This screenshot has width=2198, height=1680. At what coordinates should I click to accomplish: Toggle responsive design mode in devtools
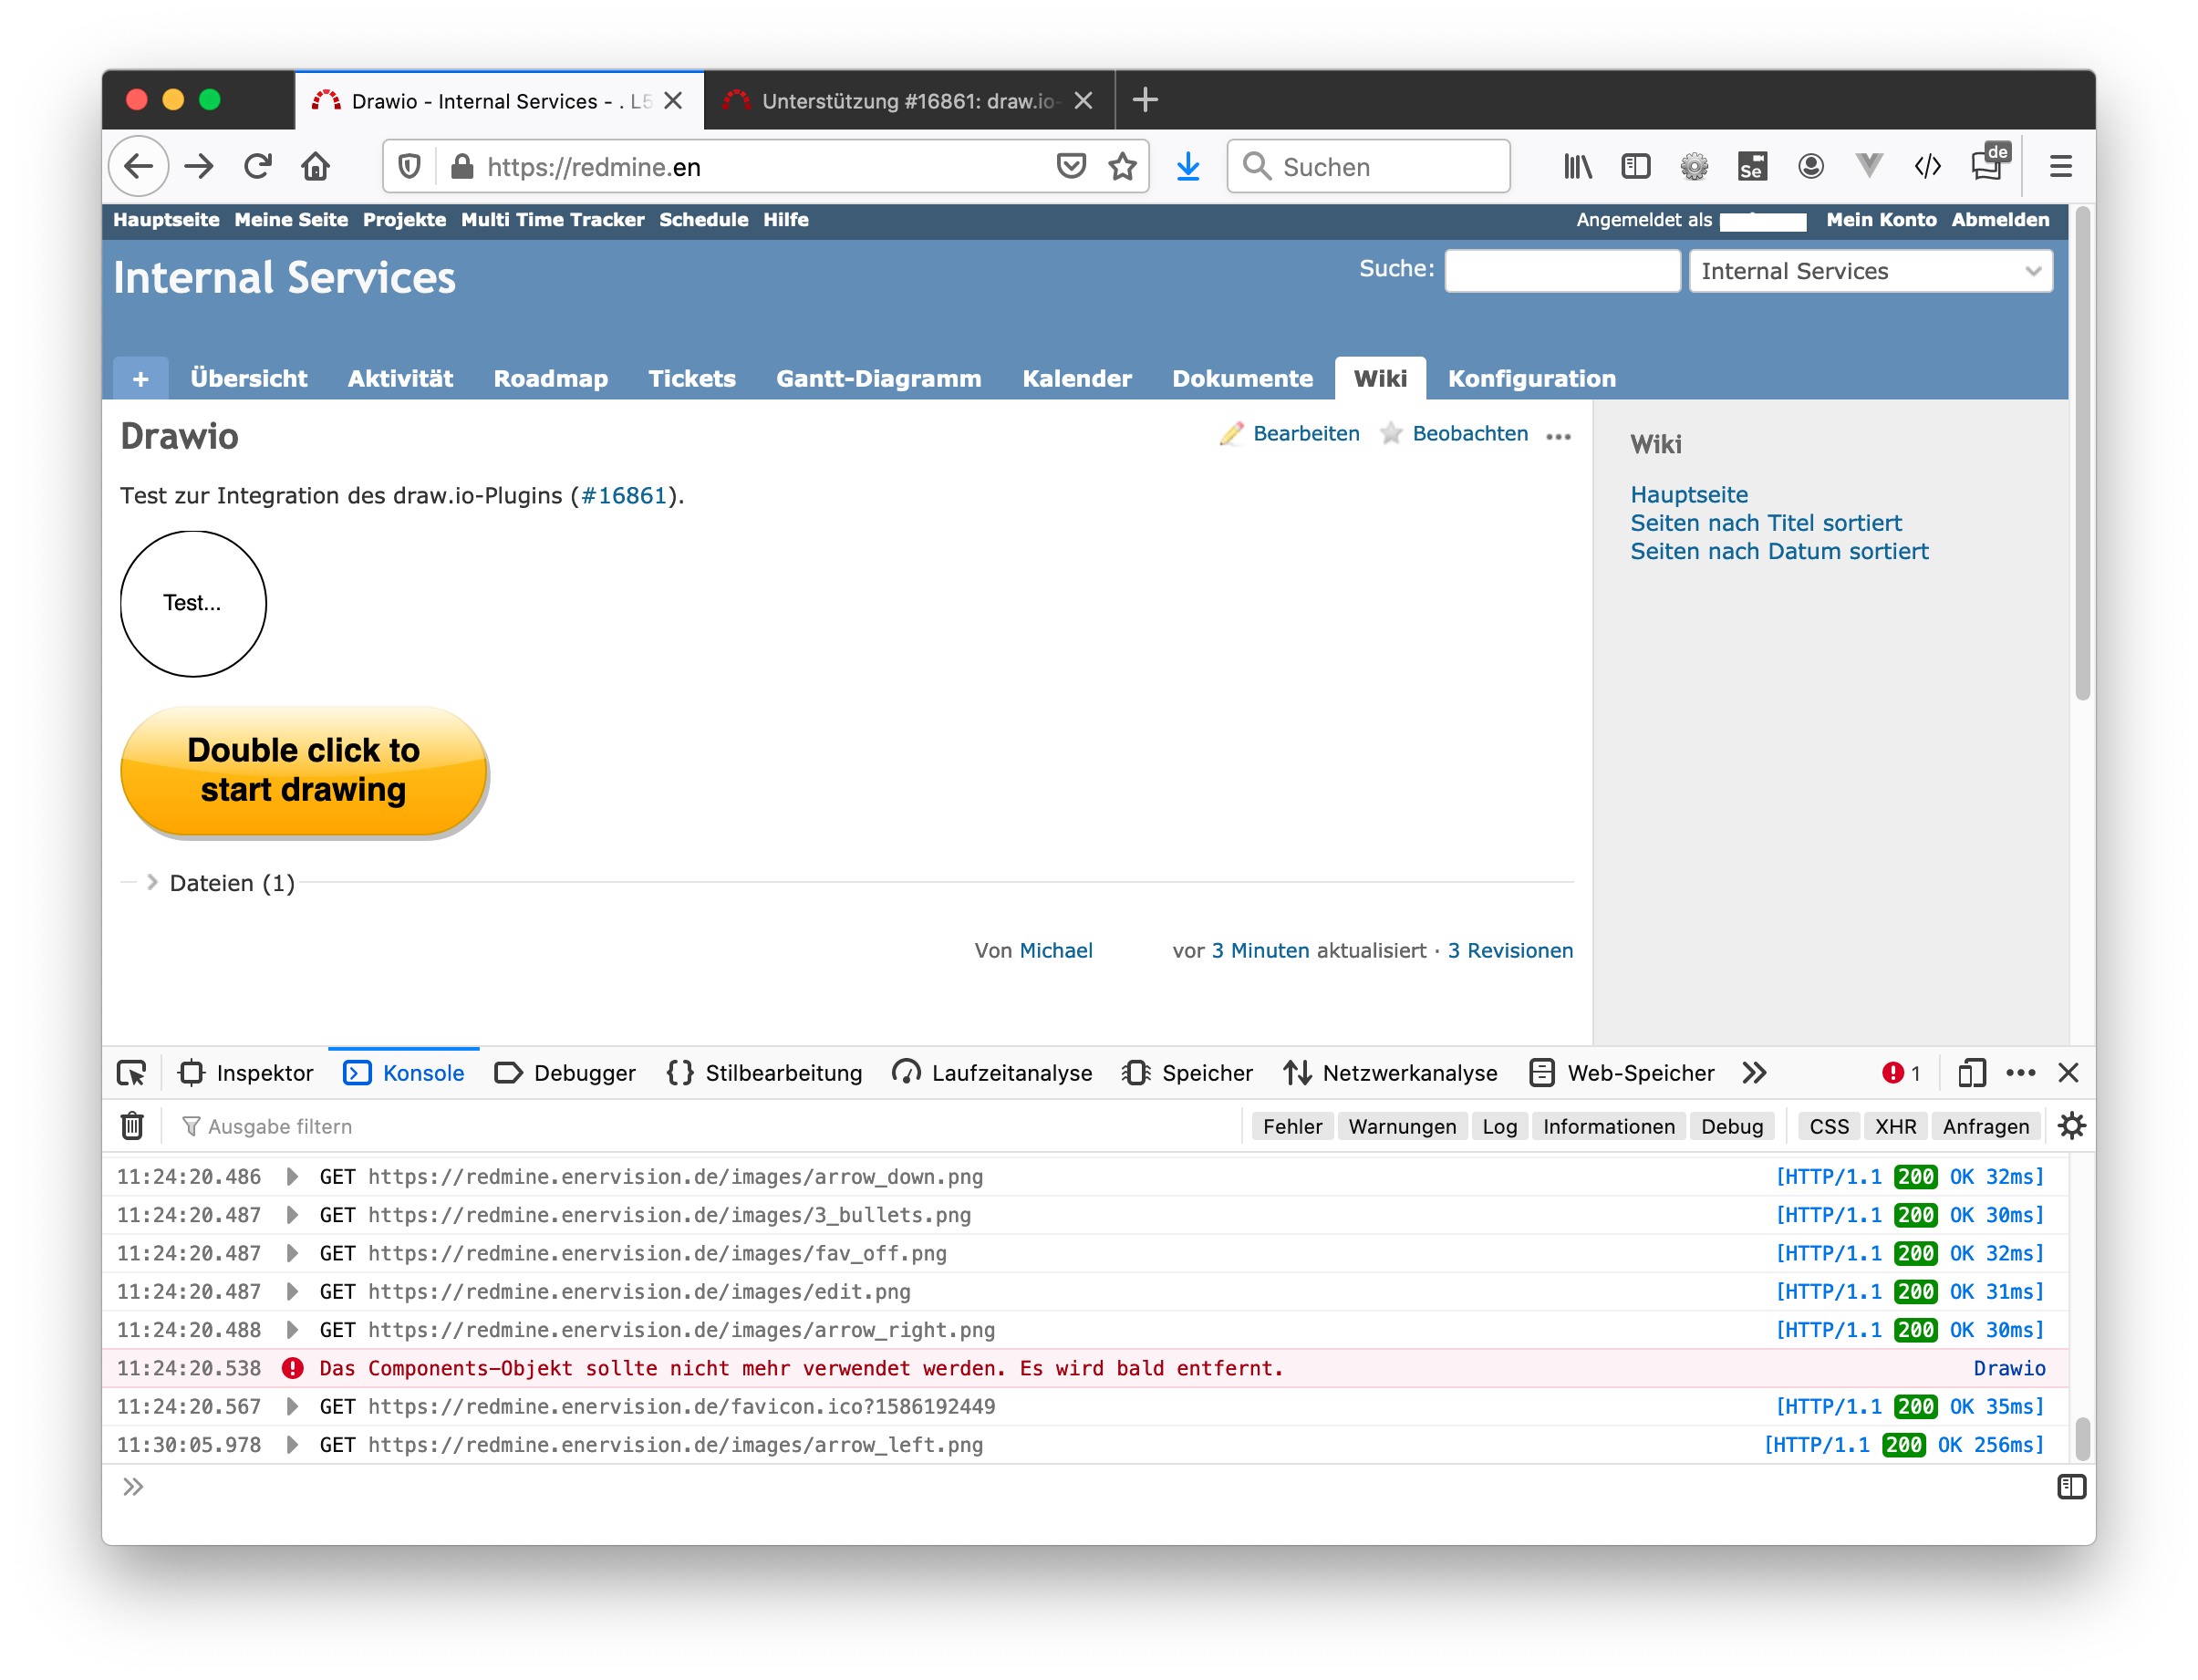pos(1972,1072)
